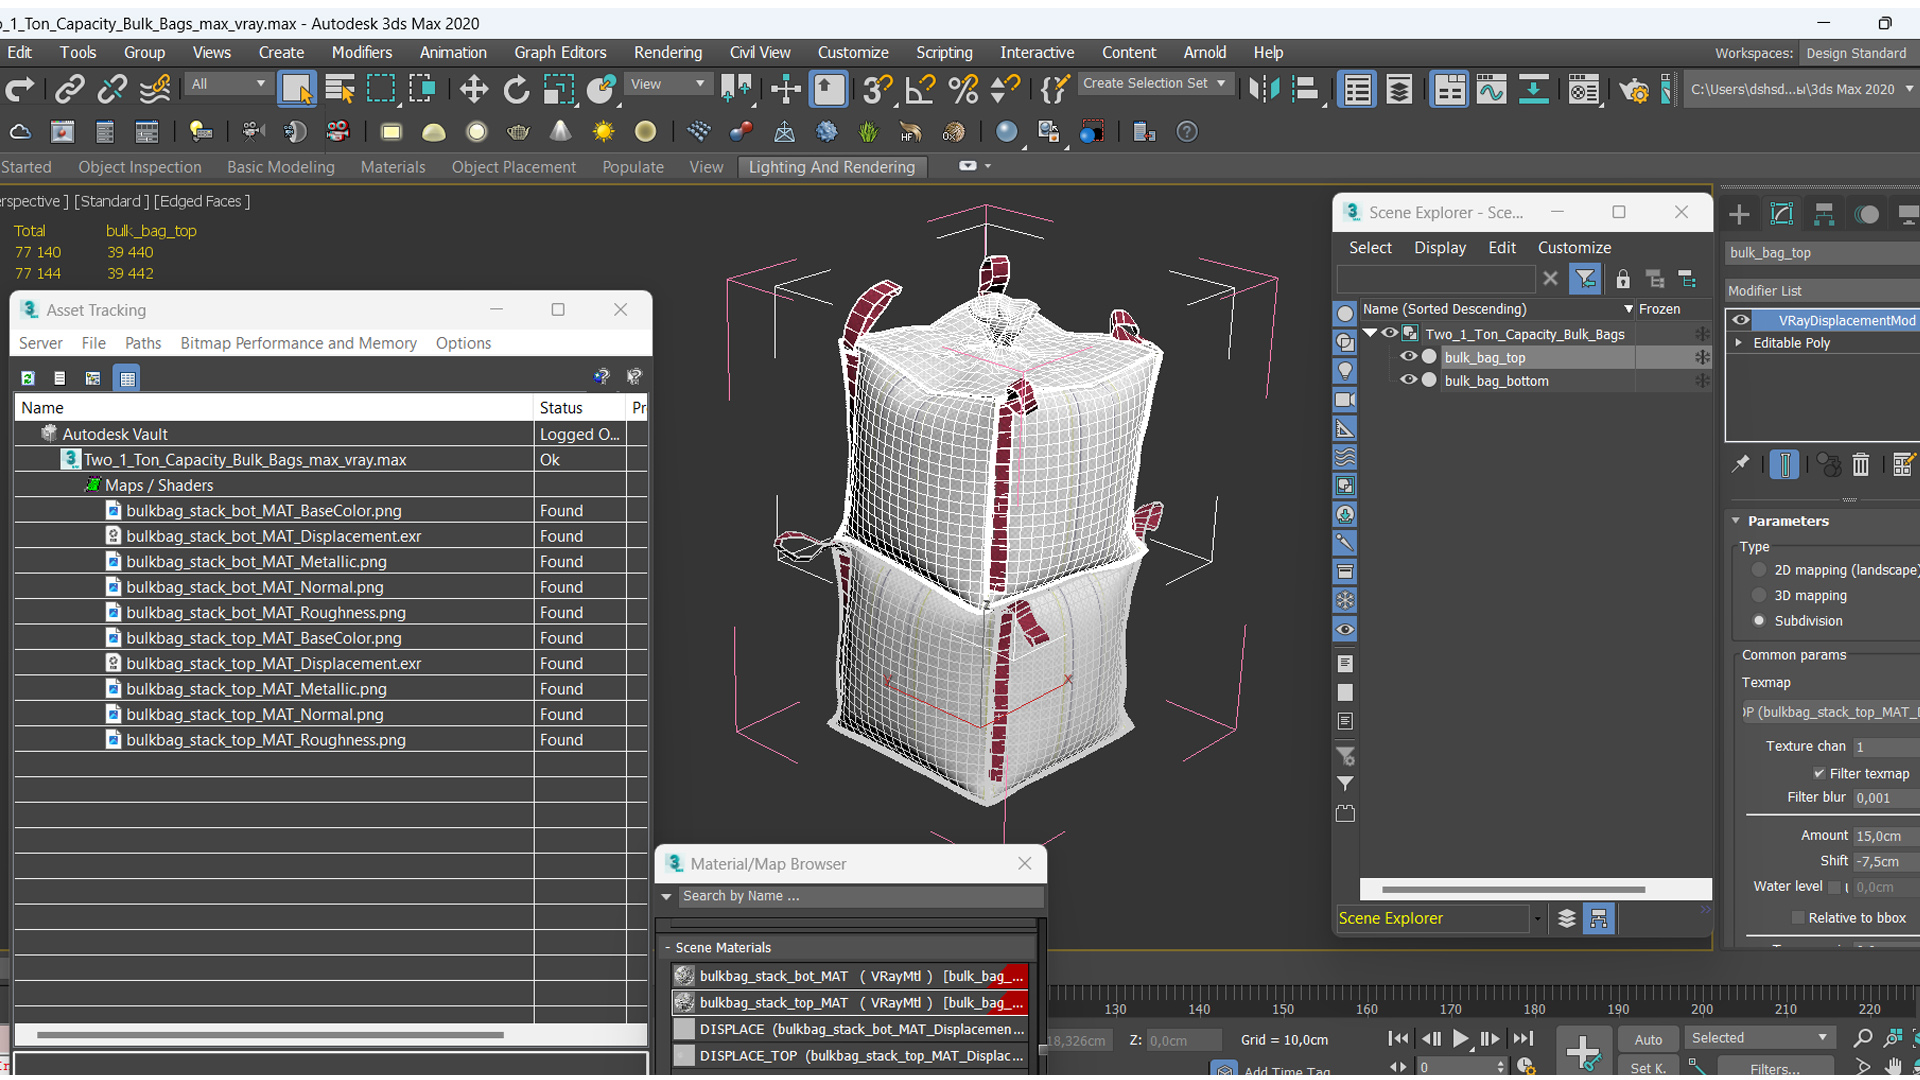Open Create Selection Set dropdown
Image resolution: width=1920 pixels, height=1080 pixels.
[1155, 84]
